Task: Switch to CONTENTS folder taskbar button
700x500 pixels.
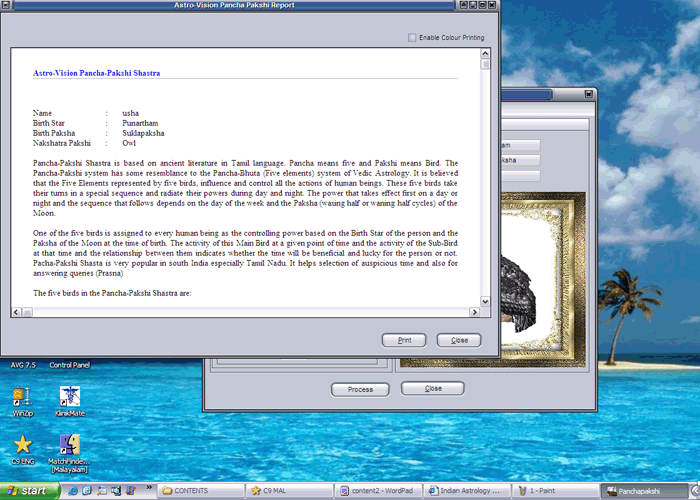Action: coord(201,491)
